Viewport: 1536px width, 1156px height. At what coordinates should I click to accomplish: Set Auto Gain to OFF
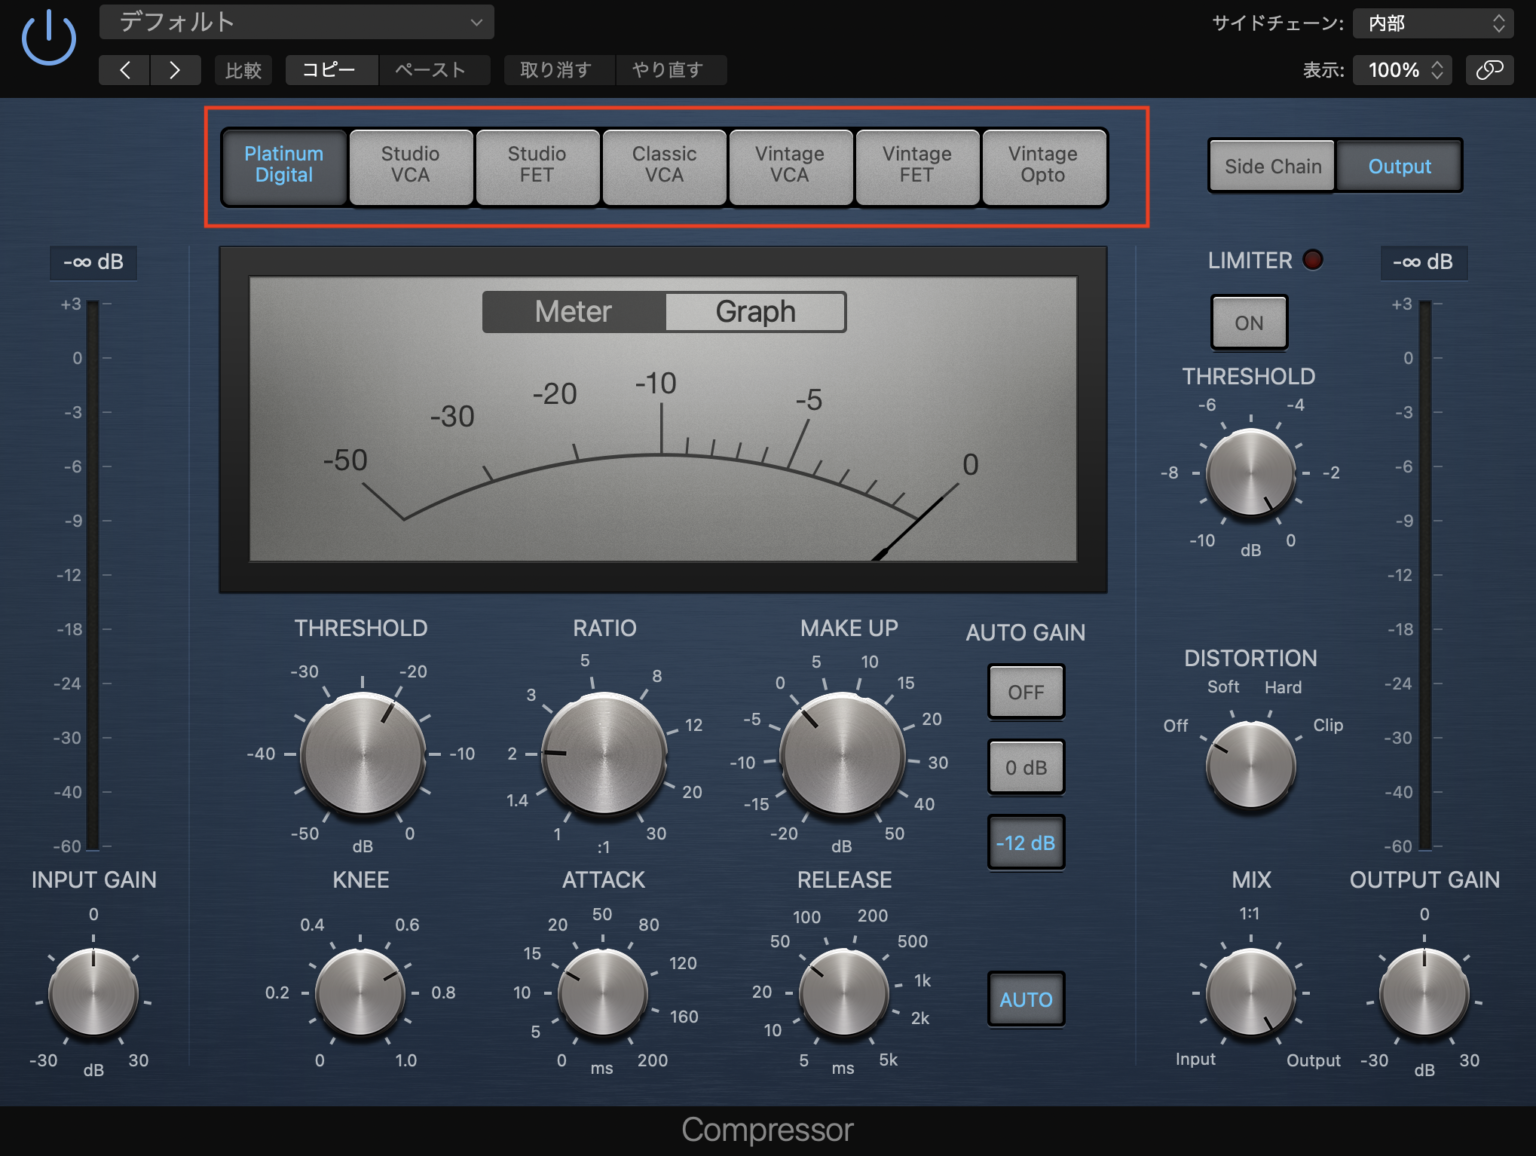(1025, 691)
